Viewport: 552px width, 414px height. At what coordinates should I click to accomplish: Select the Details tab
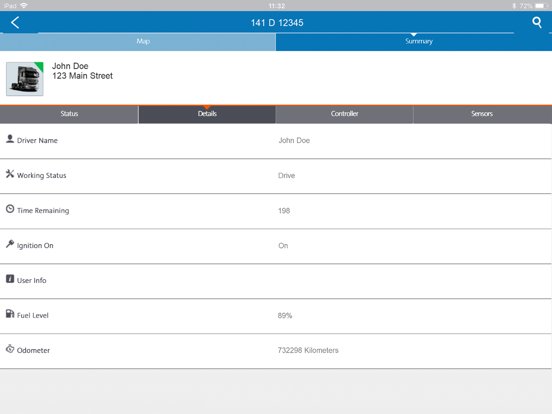pos(207,114)
